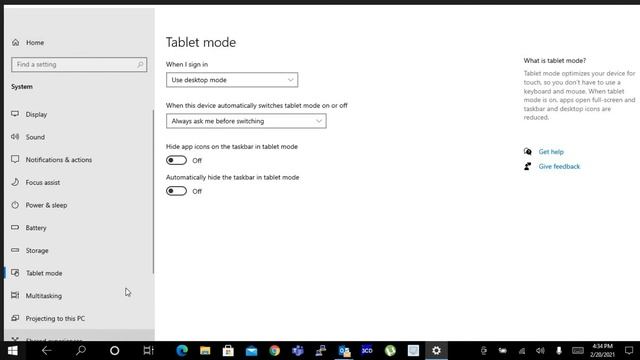This screenshot has height=360, width=640.
Task: Click the Projecting to this PC icon
Action: 15,318
